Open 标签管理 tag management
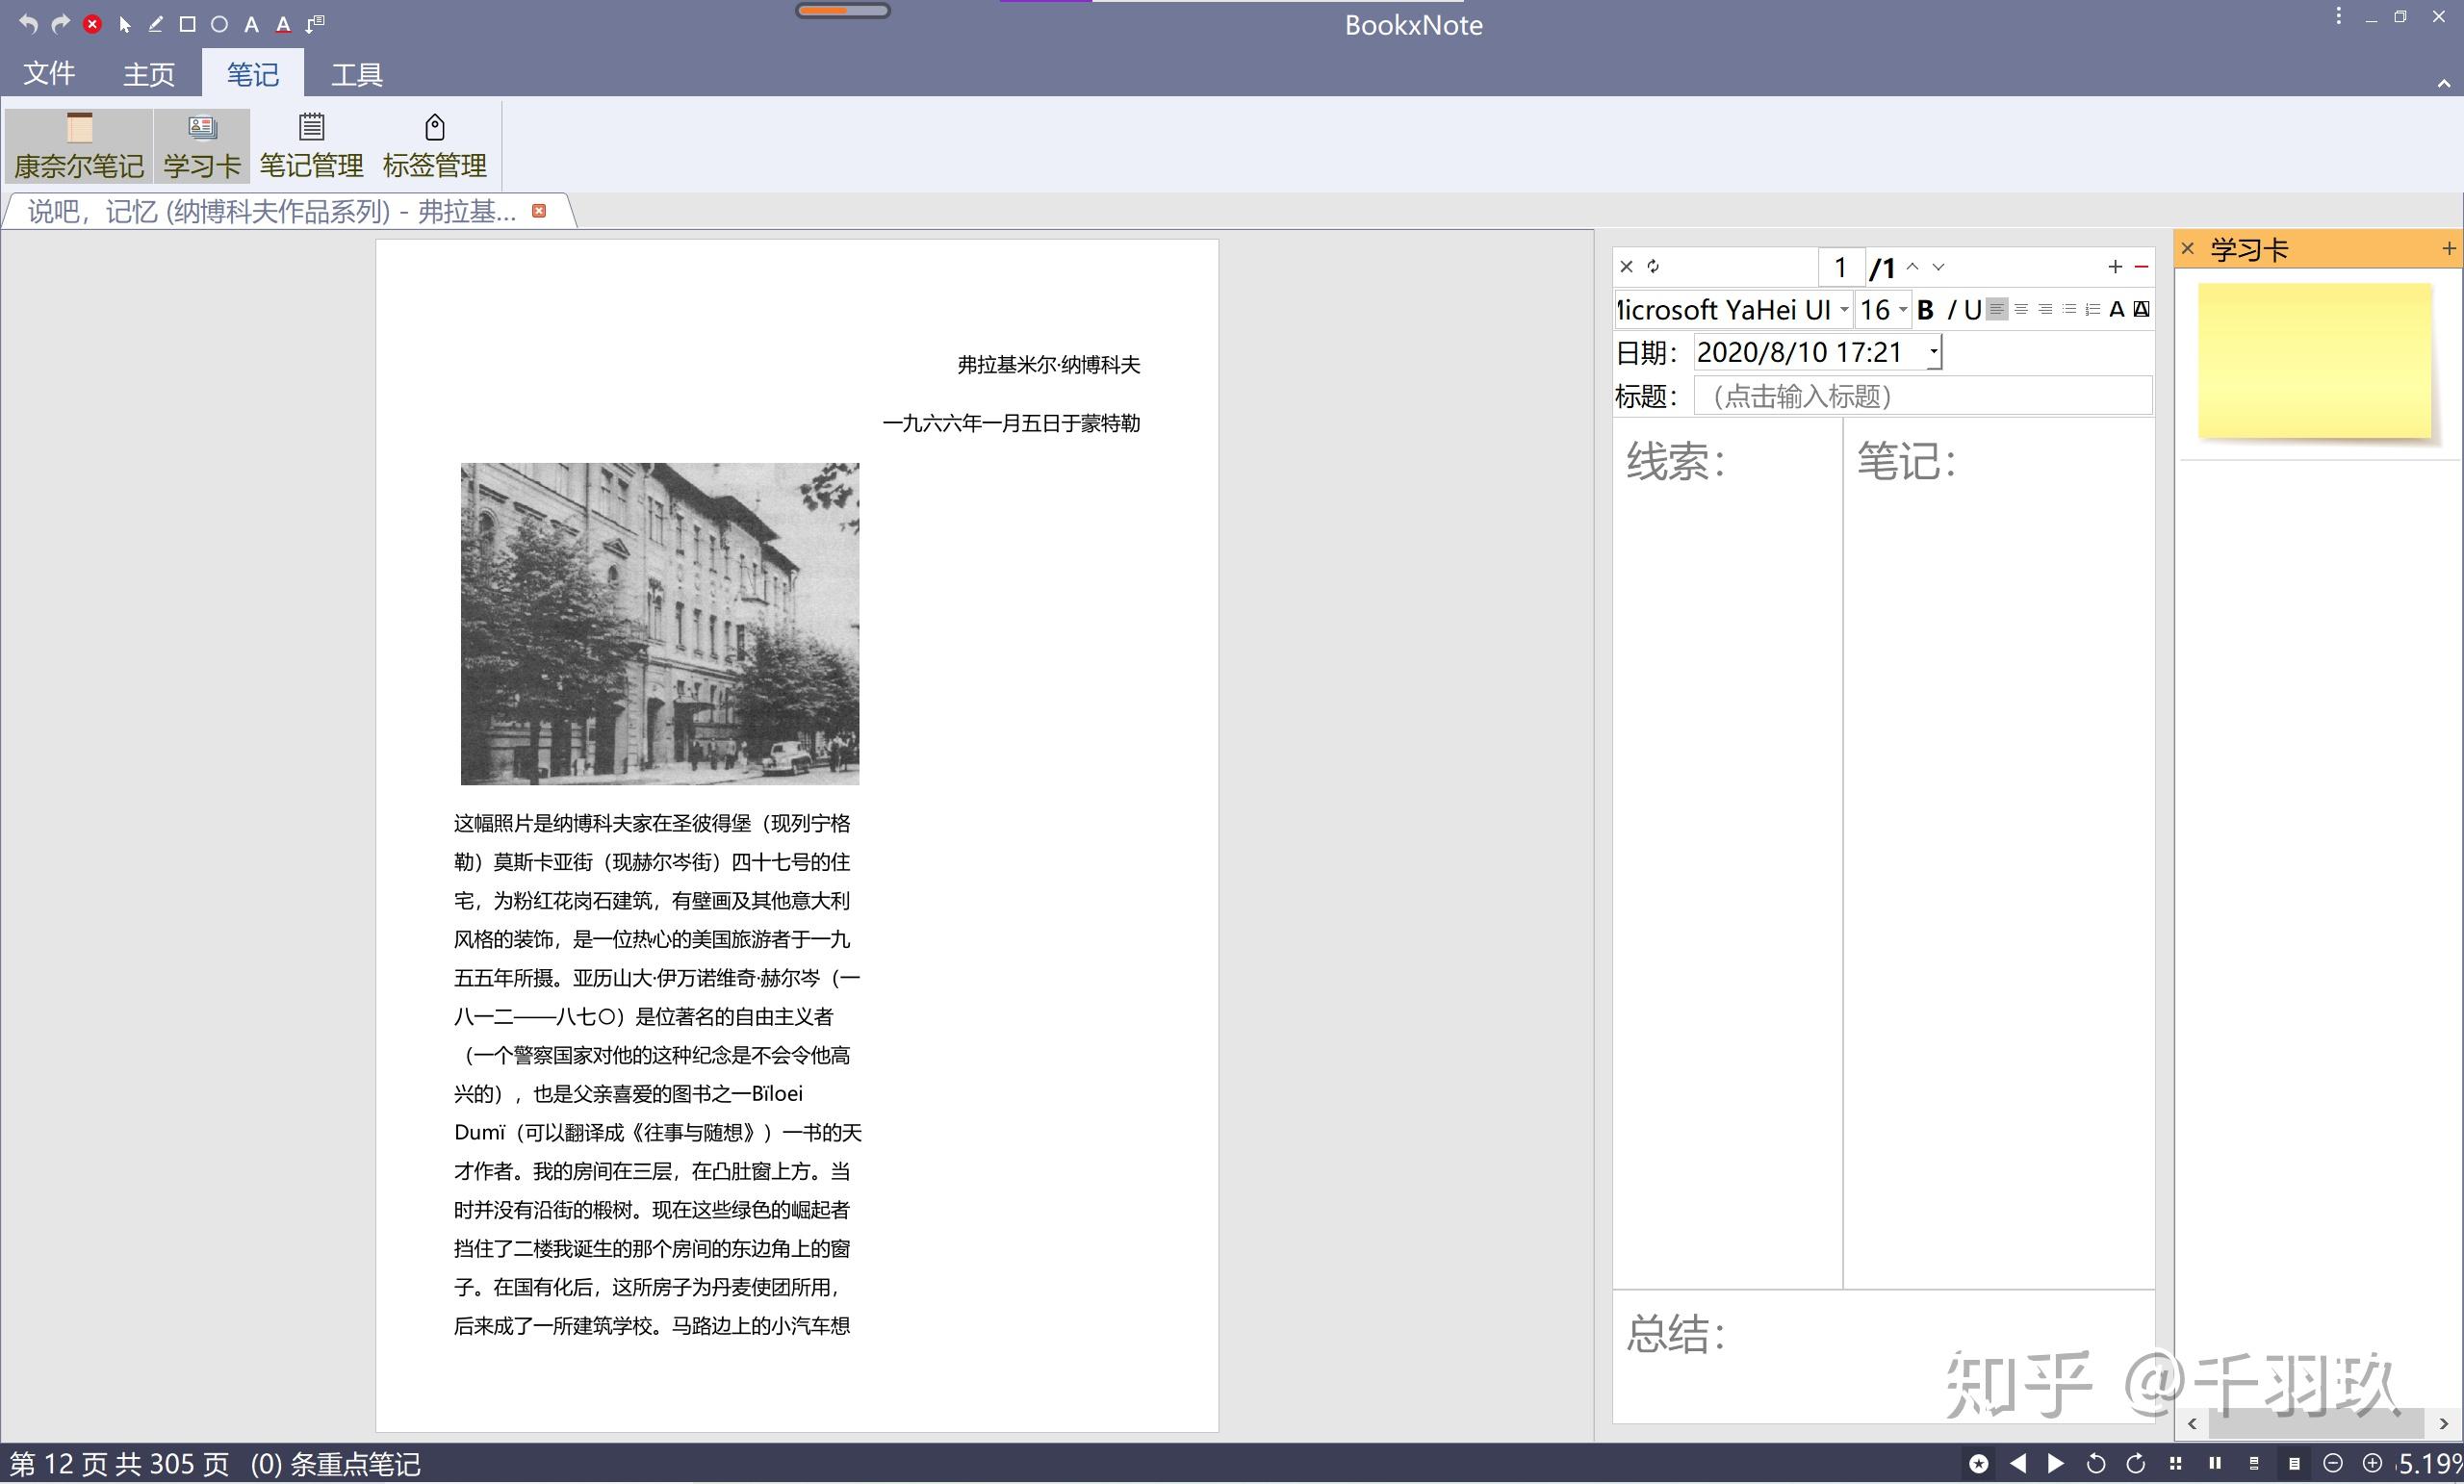The height and width of the screenshot is (1484, 2464). [434, 144]
